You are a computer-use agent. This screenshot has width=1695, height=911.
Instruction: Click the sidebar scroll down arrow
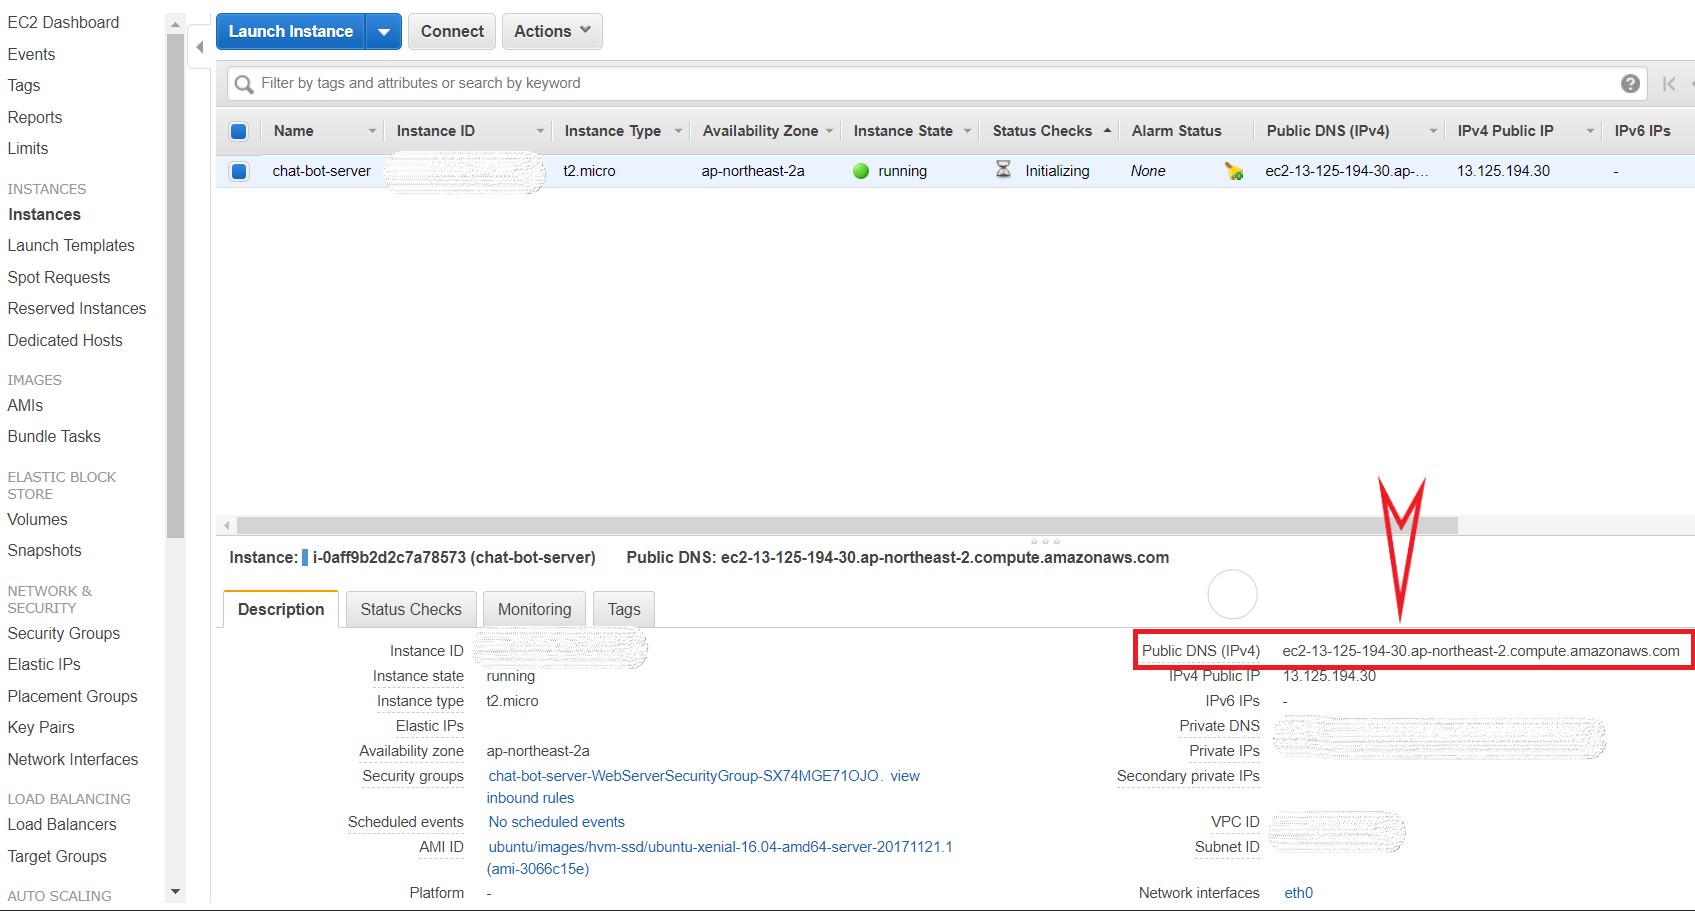176,891
